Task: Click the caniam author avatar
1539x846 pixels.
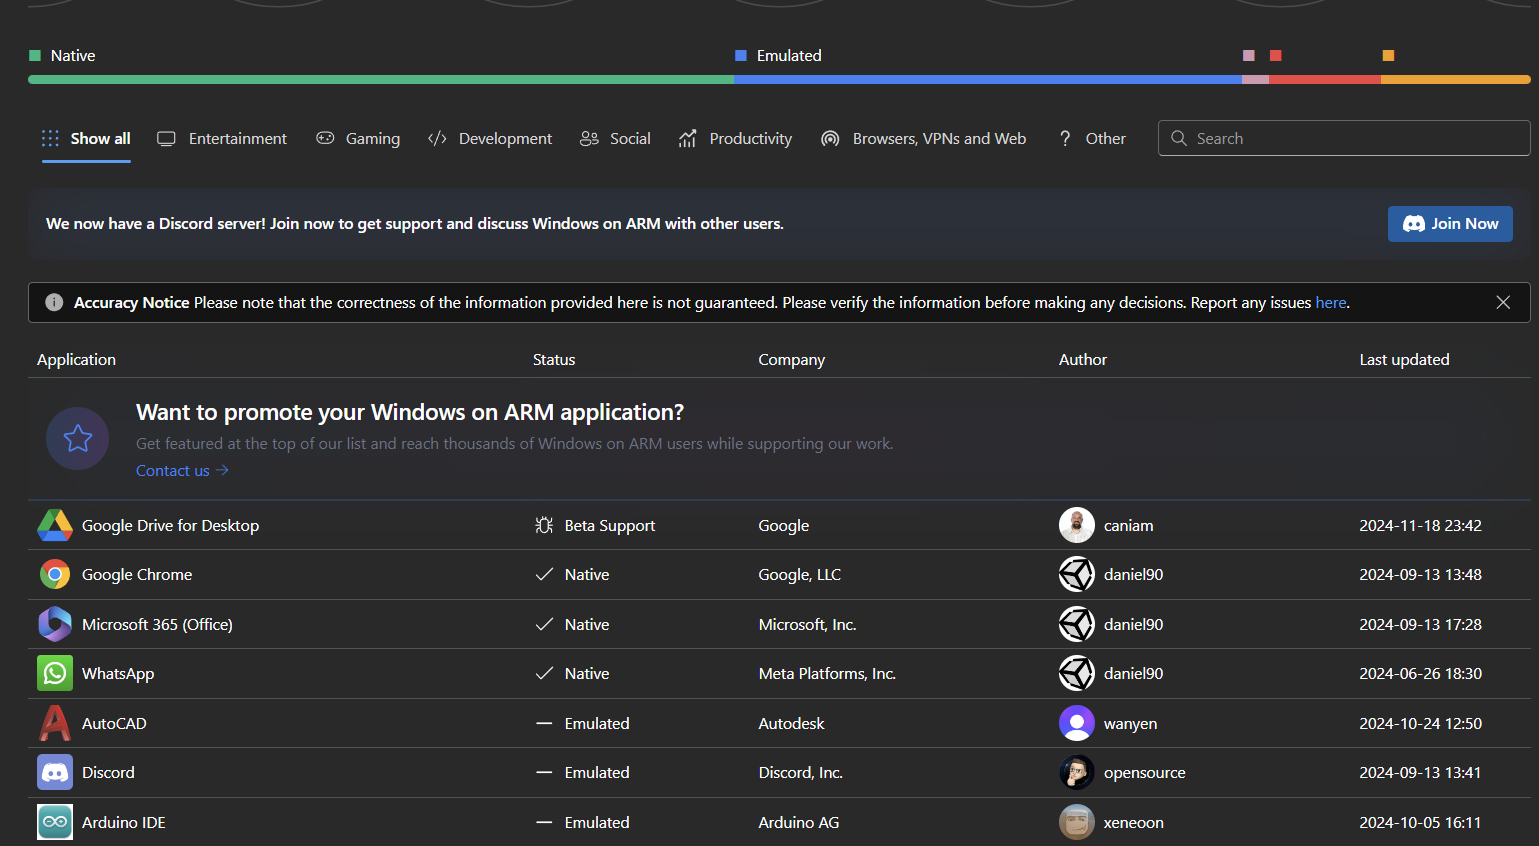Action: 1076,525
